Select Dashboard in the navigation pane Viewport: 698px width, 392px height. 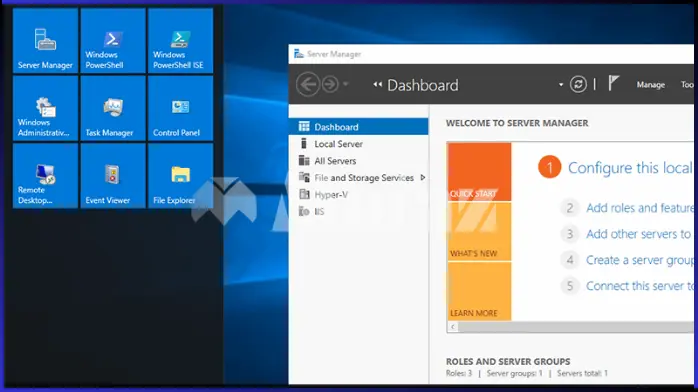pos(358,127)
